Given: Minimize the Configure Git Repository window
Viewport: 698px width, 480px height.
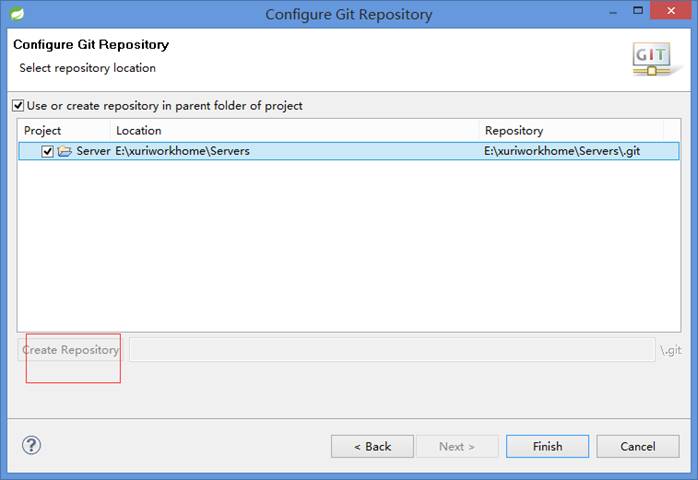Looking at the screenshot, I should pos(613,12).
